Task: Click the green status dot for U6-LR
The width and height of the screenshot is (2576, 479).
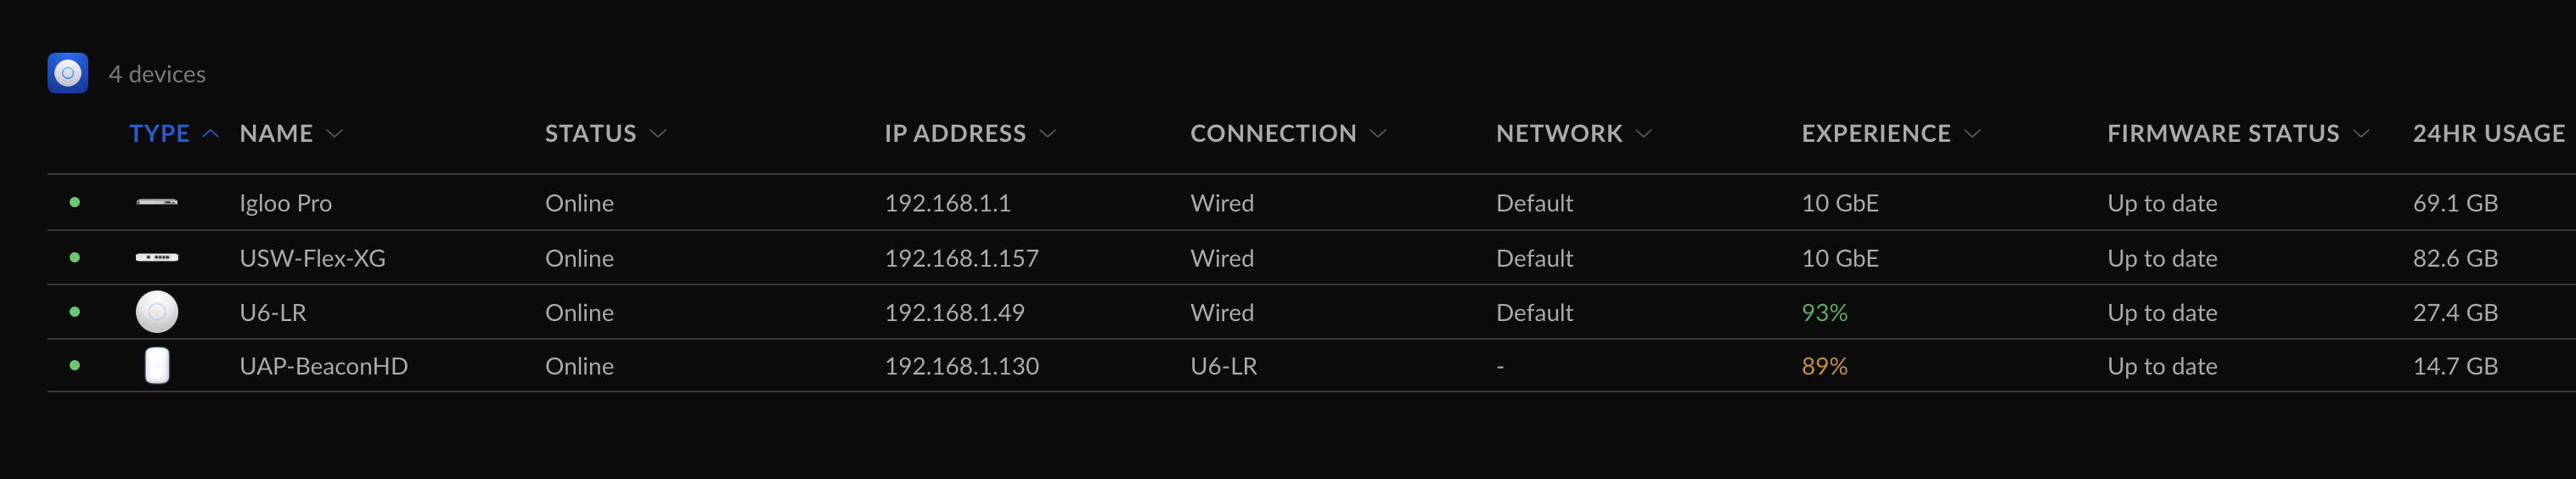Action: click(x=75, y=312)
